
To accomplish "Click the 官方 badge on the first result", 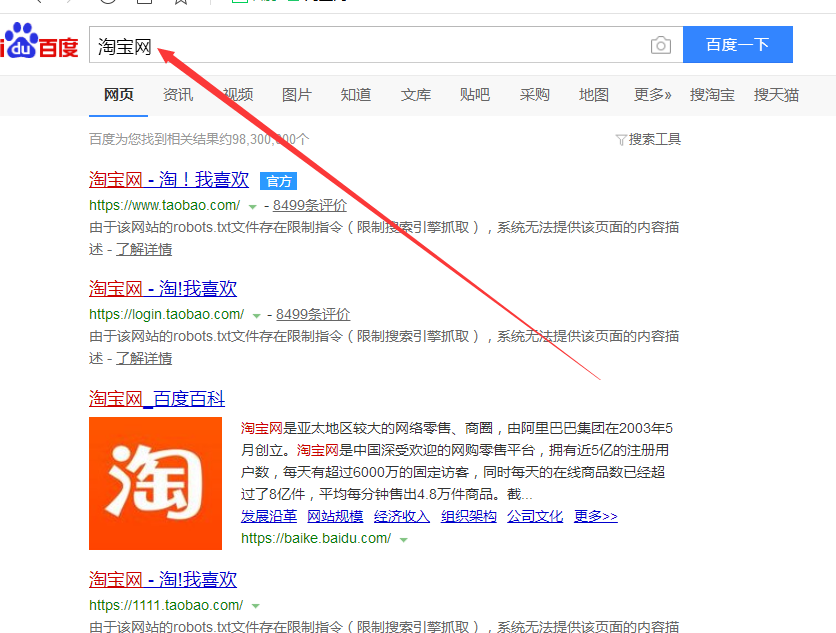I will [x=278, y=181].
